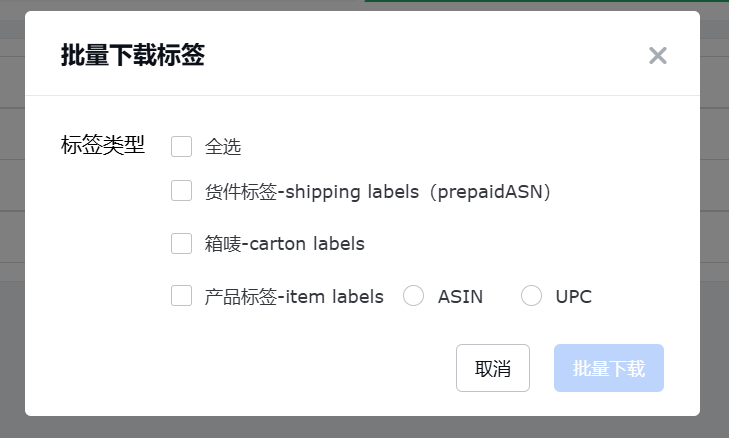Click the blue 批量下载 button
This screenshot has width=729, height=438.
pos(609,368)
